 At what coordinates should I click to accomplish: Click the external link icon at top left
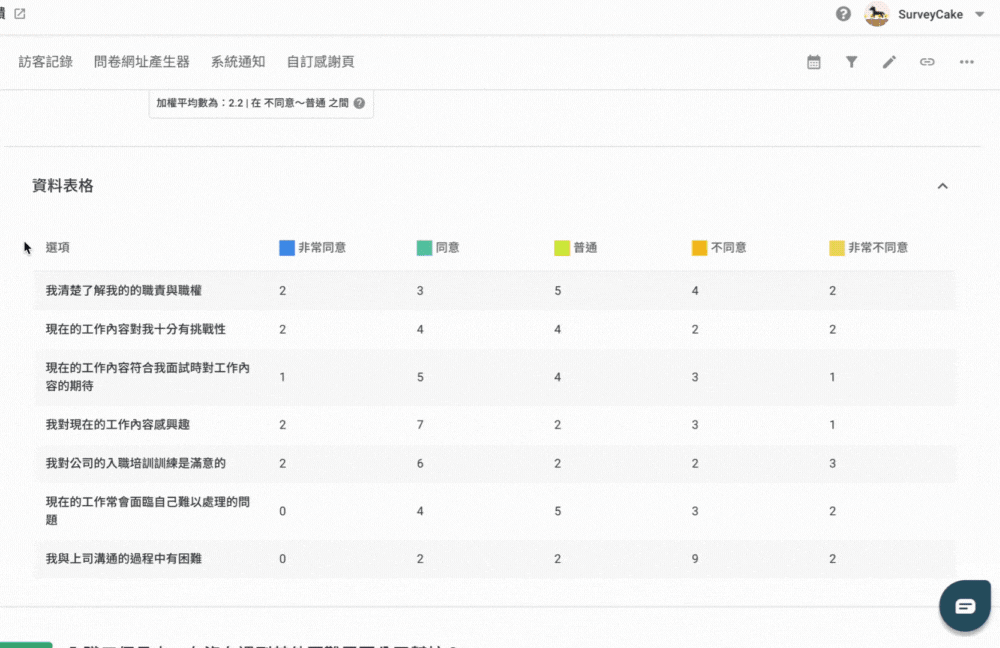click(20, 14)
